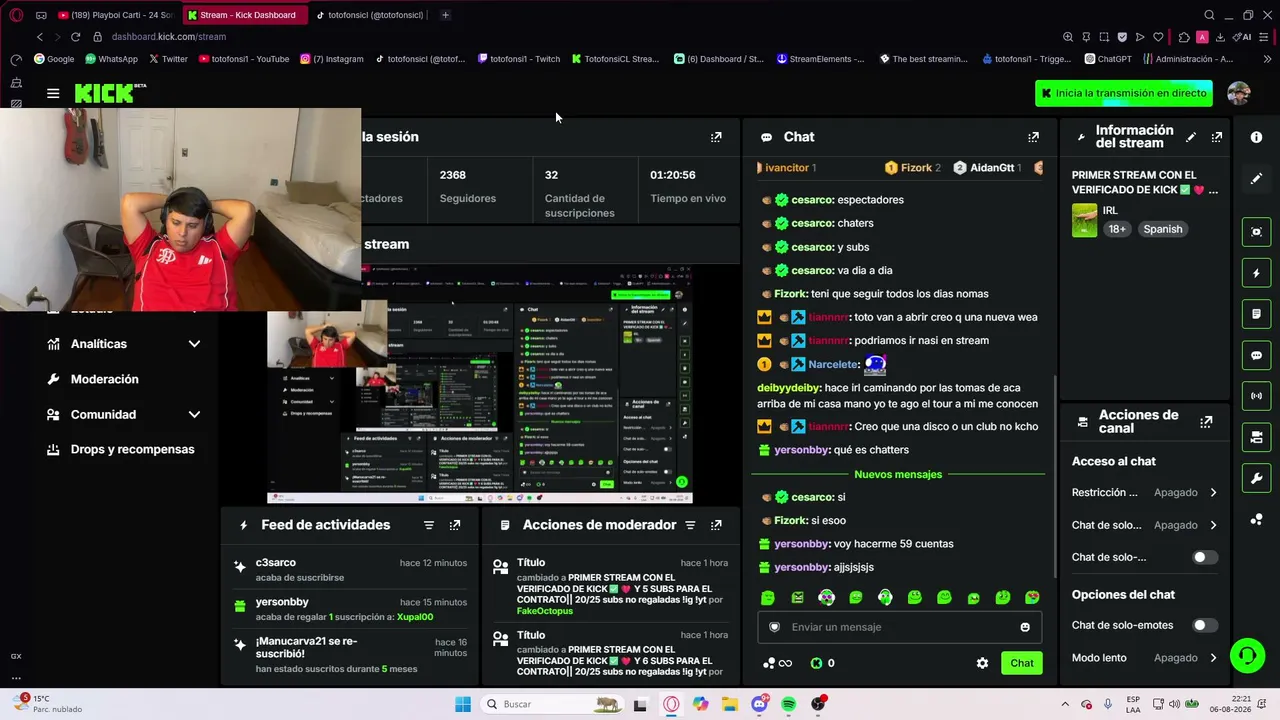The image size is (1280, 720).
Task: Pop out the Chat panel
Action: click(1033, 137)
